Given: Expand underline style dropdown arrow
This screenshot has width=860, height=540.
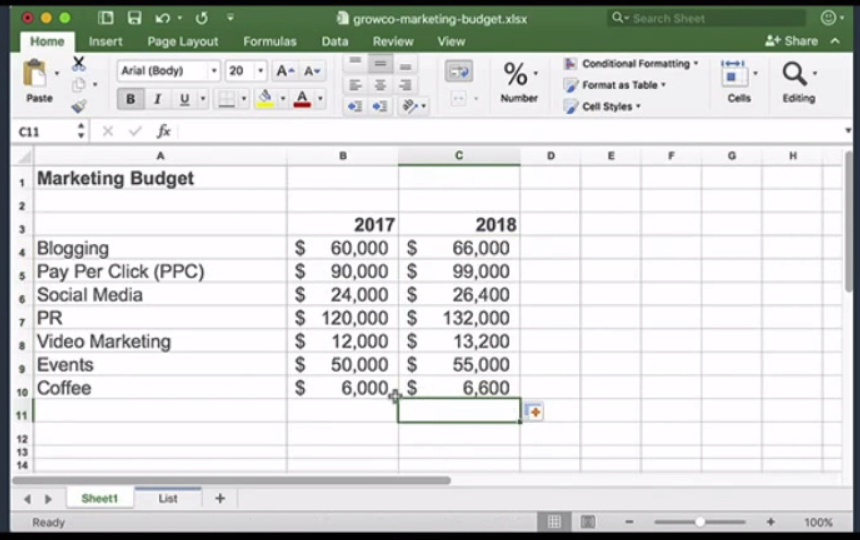Looking at the screenshot, I should click(203, 99).
